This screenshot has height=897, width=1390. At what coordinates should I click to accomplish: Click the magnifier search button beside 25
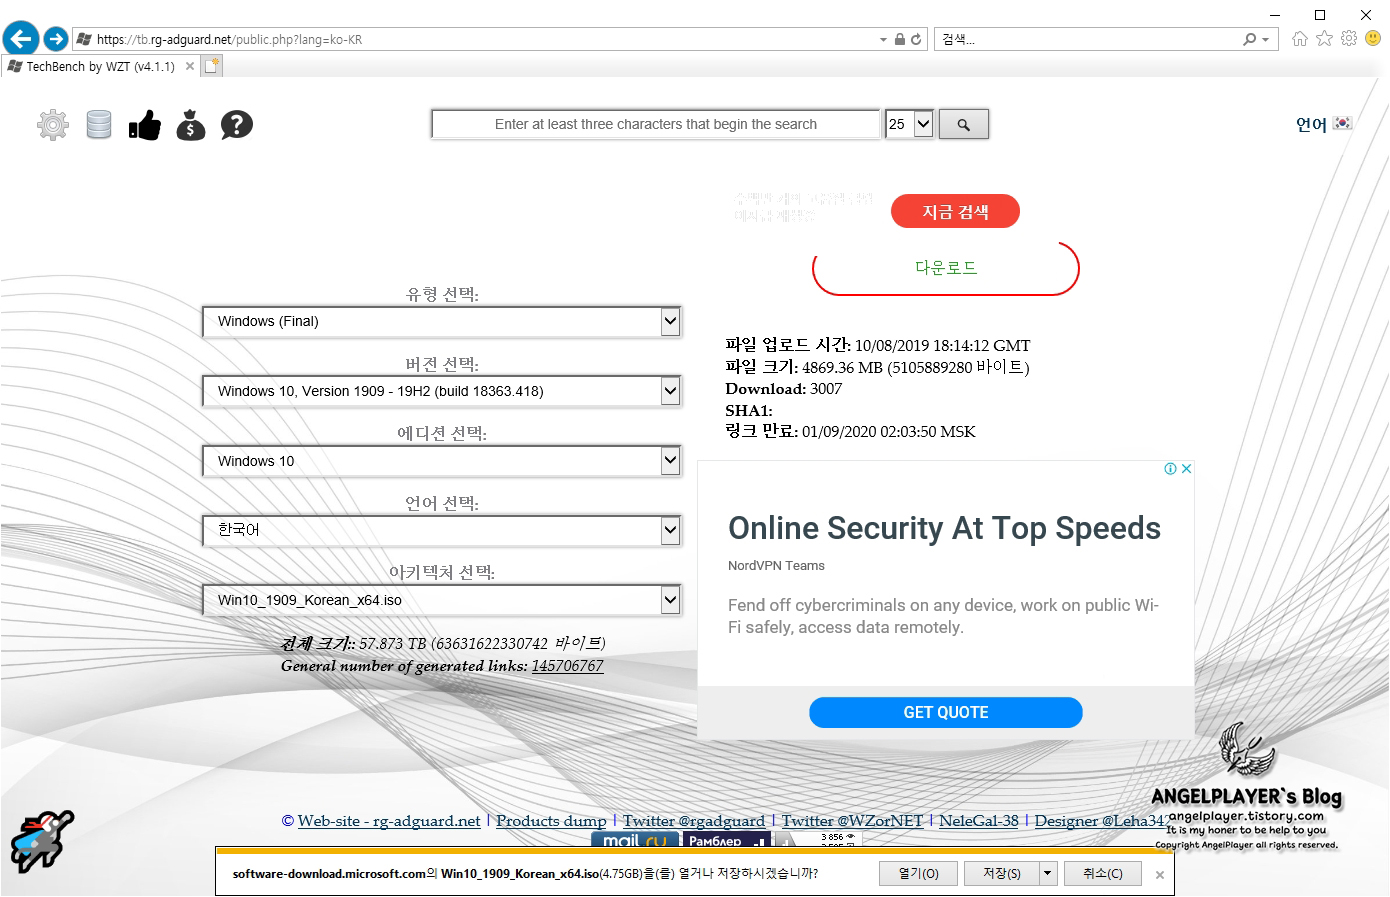(964, 124)
